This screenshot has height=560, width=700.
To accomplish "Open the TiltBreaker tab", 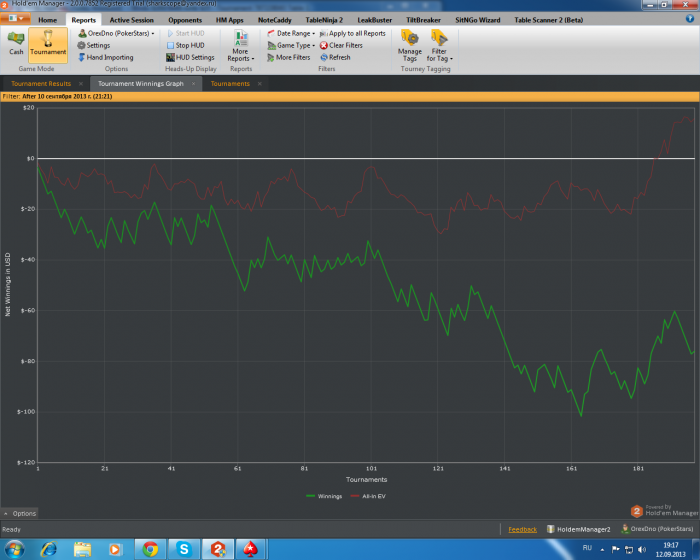I will click(x=423, y=20).
